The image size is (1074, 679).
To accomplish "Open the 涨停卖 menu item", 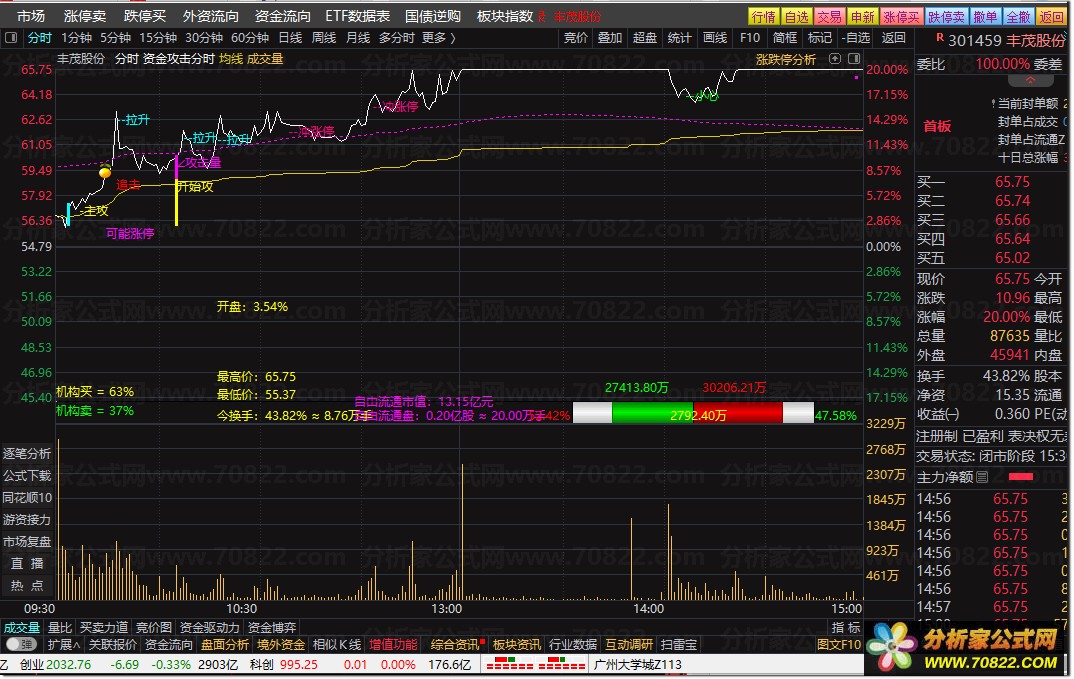I will [x=85, y=16].
